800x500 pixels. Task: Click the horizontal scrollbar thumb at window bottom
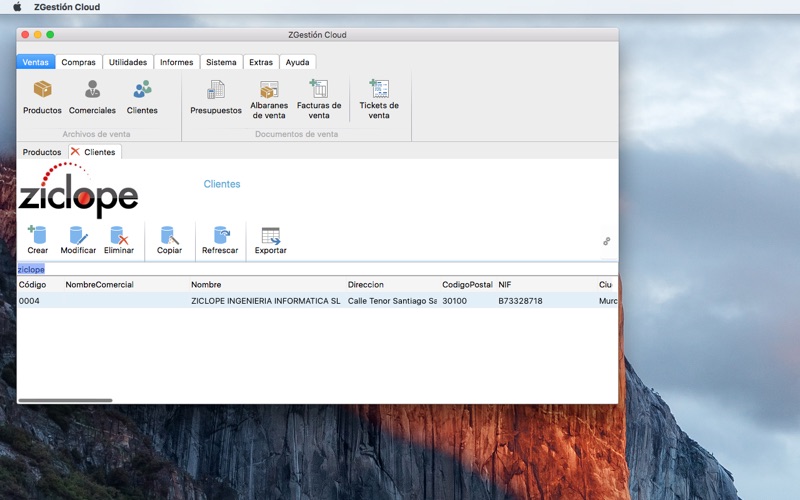[x=65, y=401]
